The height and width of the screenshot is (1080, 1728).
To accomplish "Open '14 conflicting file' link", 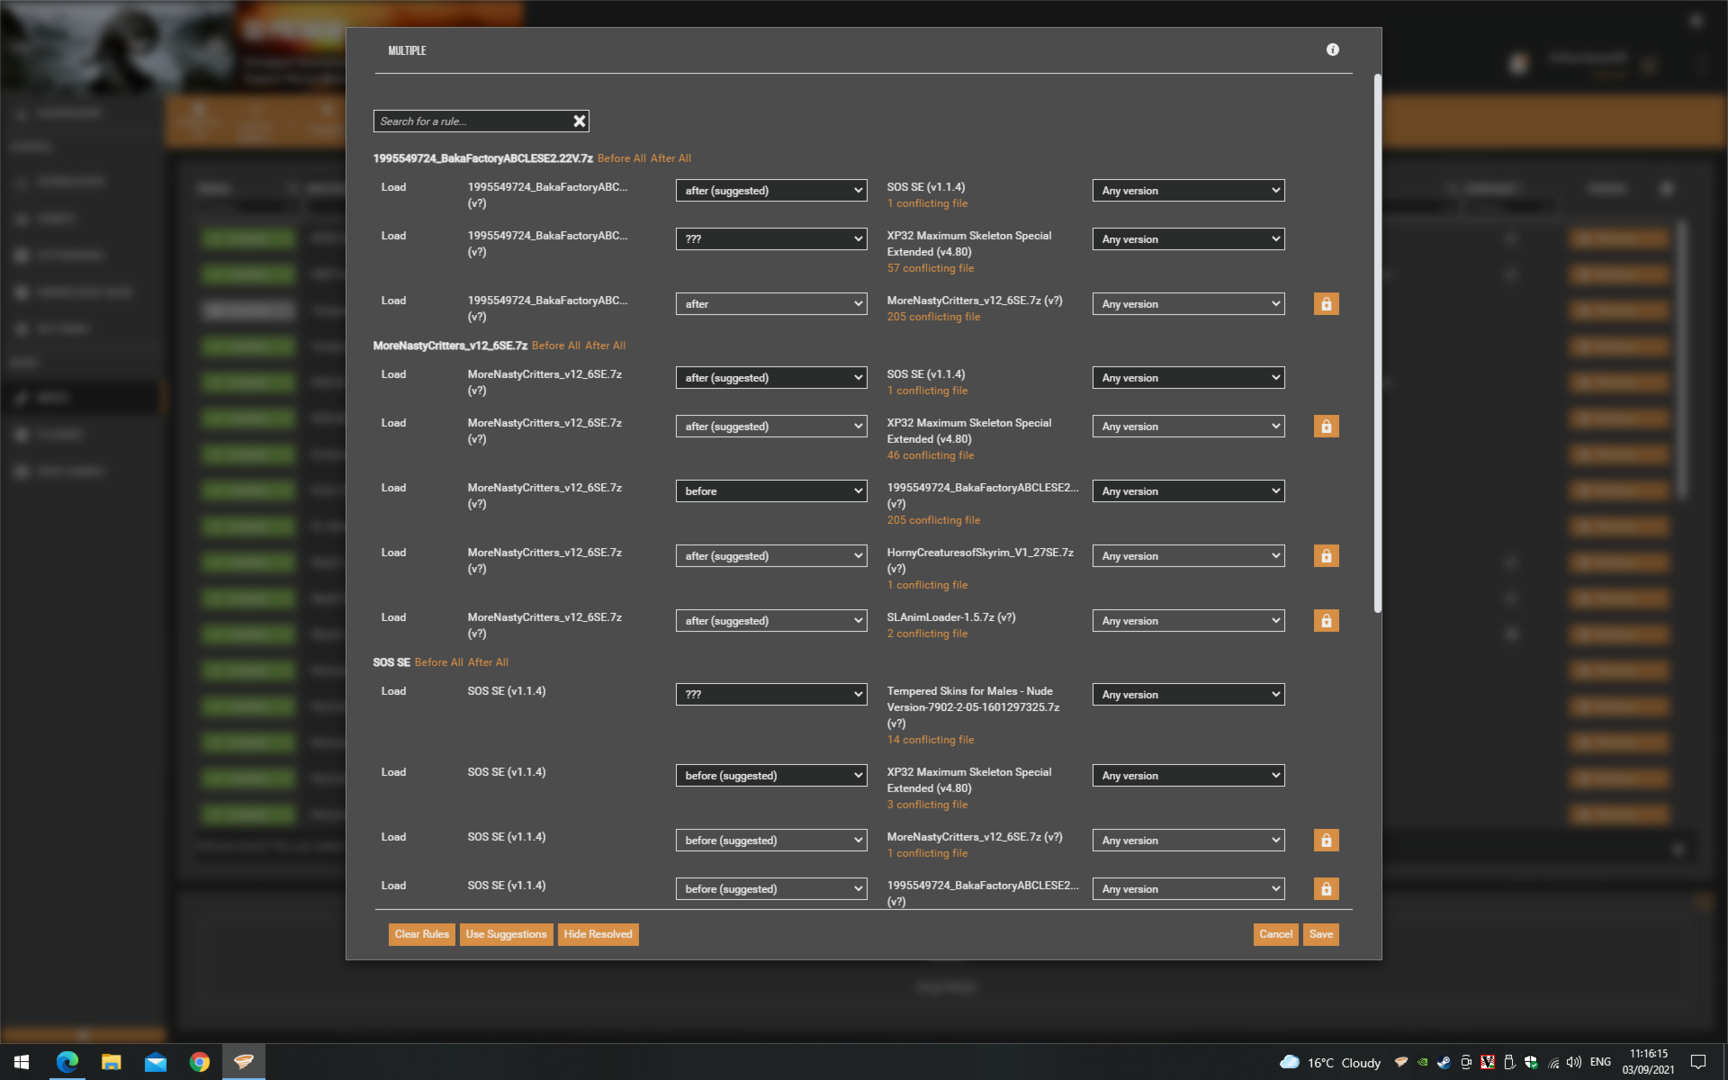I will (930, 741).
